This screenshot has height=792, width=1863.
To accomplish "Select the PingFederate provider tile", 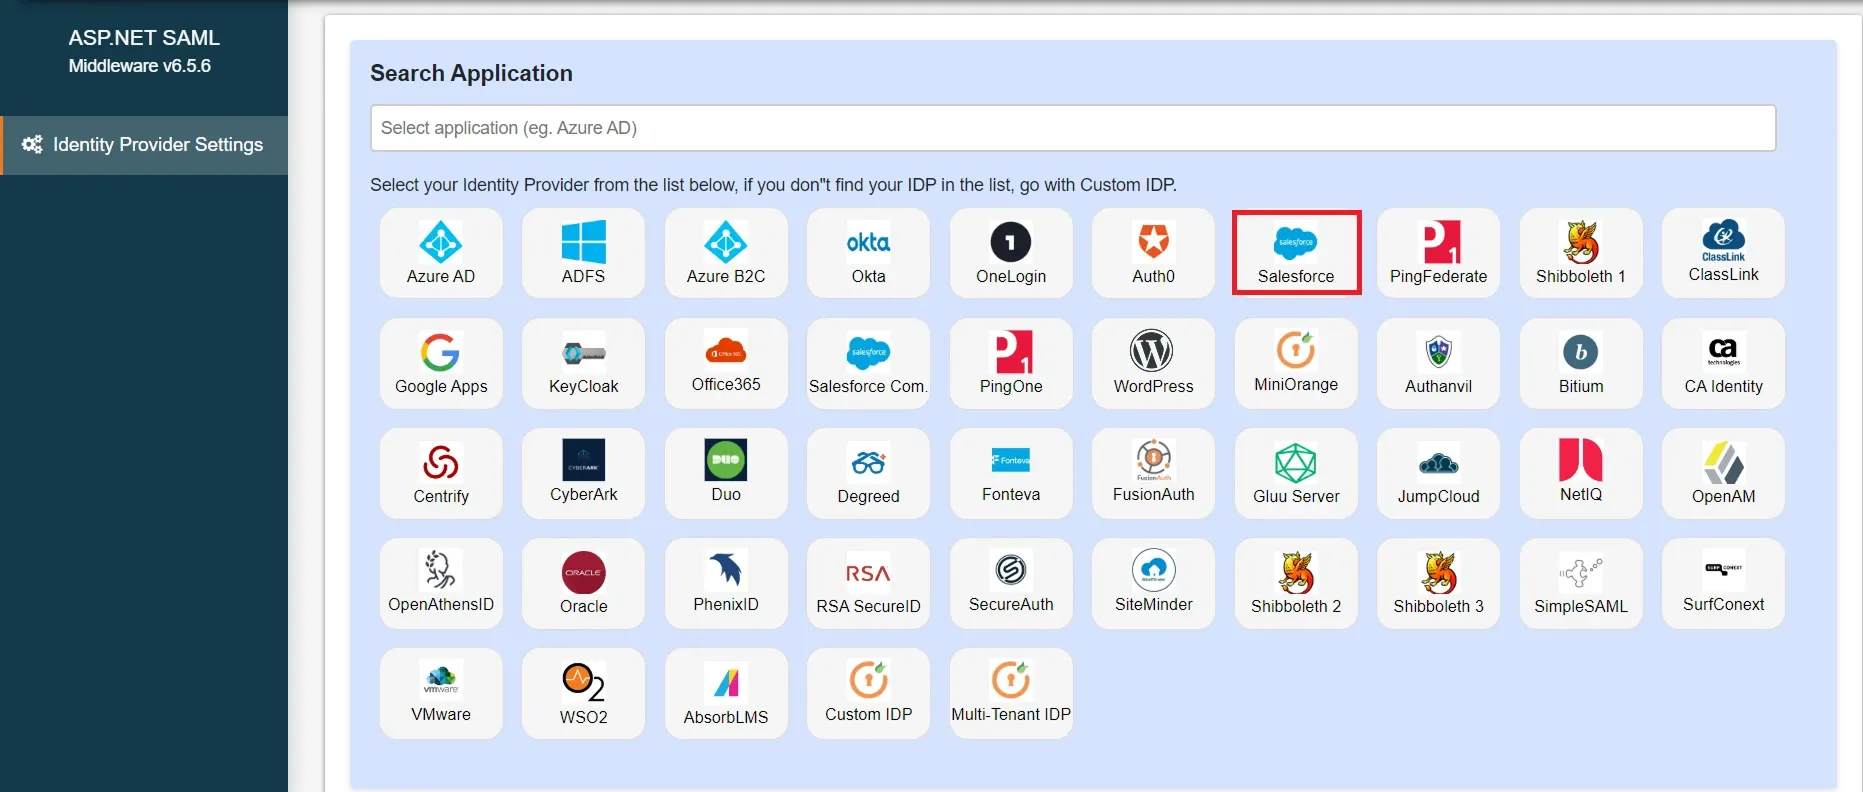I will (x=1438, y=253).
